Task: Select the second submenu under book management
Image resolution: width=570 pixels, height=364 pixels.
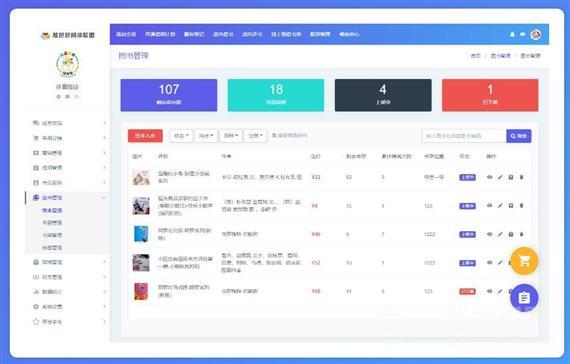Action: click(x=52, y=223)
